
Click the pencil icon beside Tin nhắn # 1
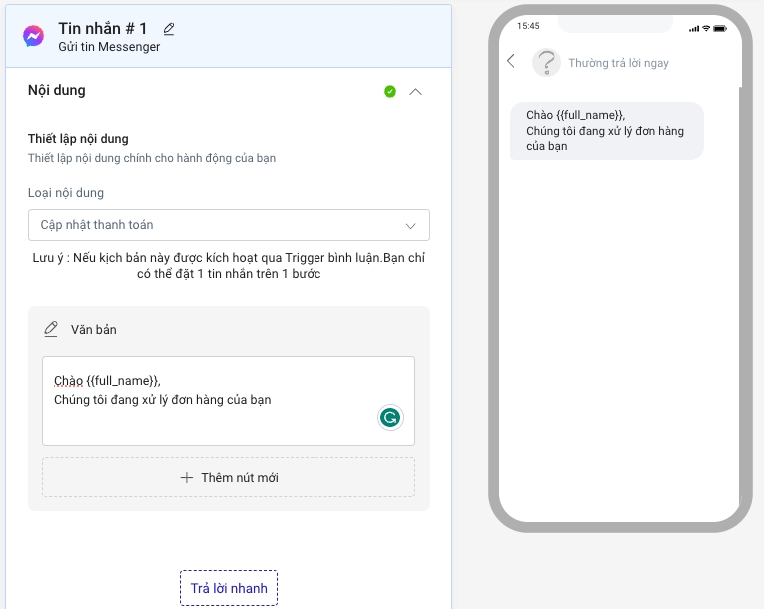[169, 29]
